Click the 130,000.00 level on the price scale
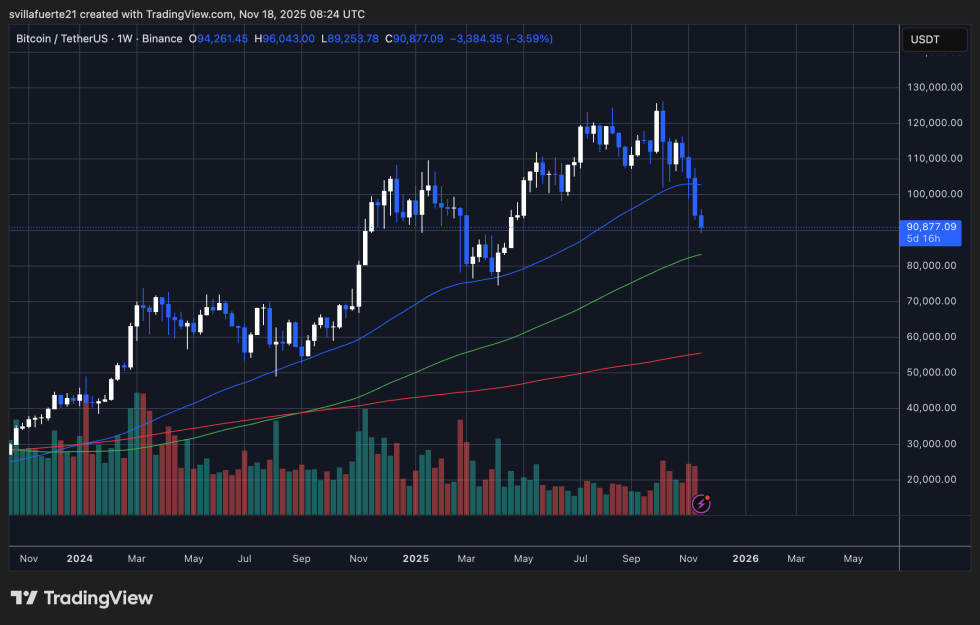This screenshot has width=980, height=625. tap(934, 88)
